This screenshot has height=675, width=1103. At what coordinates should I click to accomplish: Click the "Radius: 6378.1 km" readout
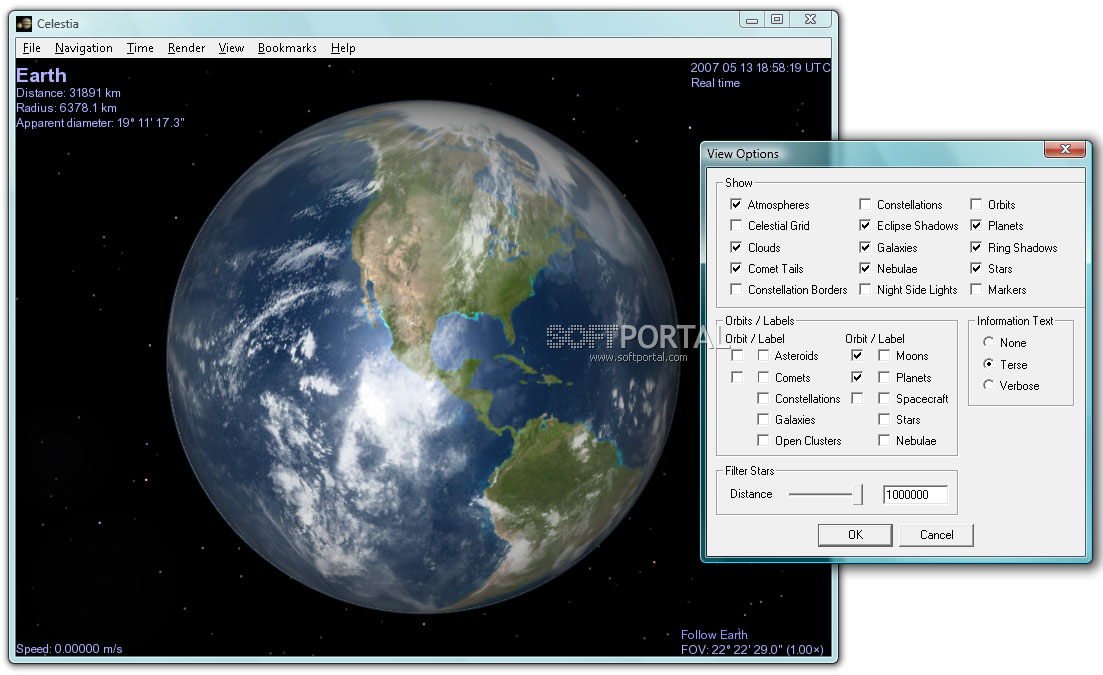(x=67, y=108)
